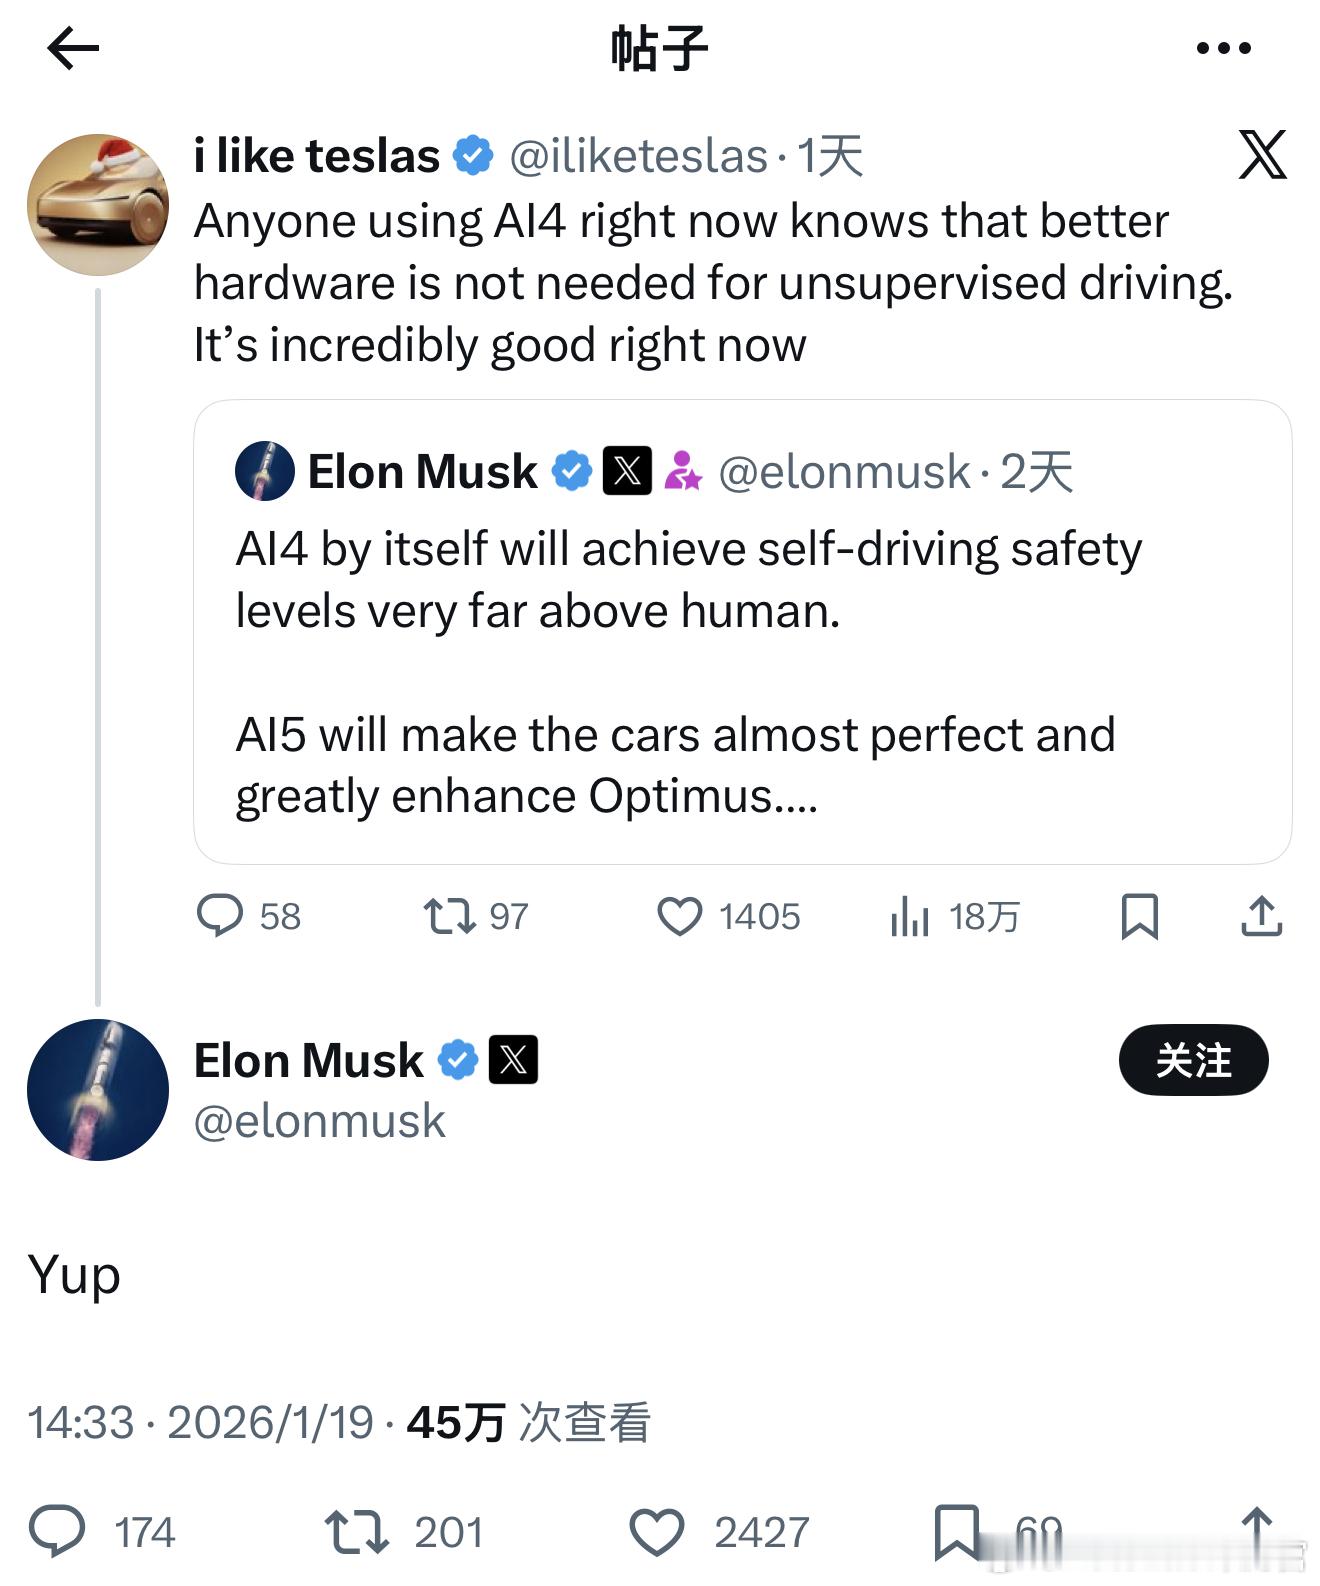Like the i like teslas post
The width and height of the screenshot is (1320, 1586).
tap(680, 915)
